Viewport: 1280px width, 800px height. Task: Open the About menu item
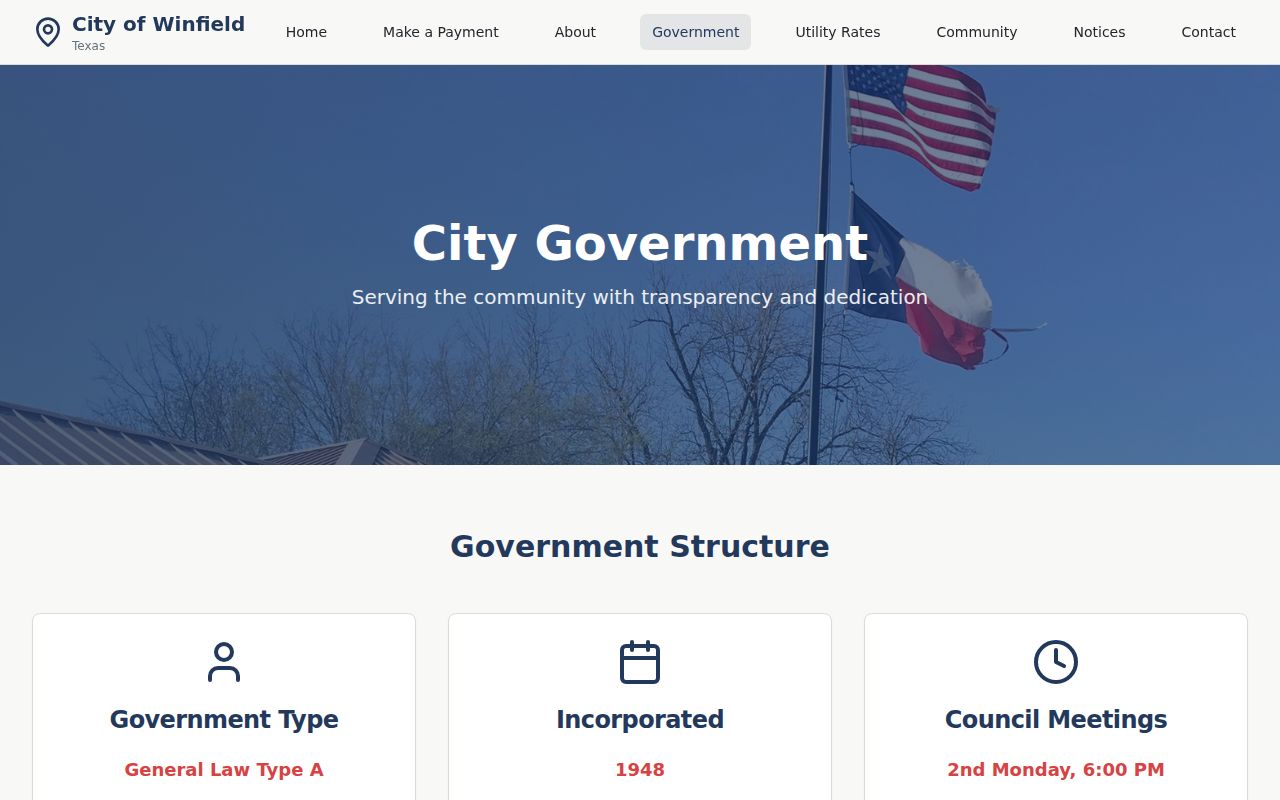point(575,32)
